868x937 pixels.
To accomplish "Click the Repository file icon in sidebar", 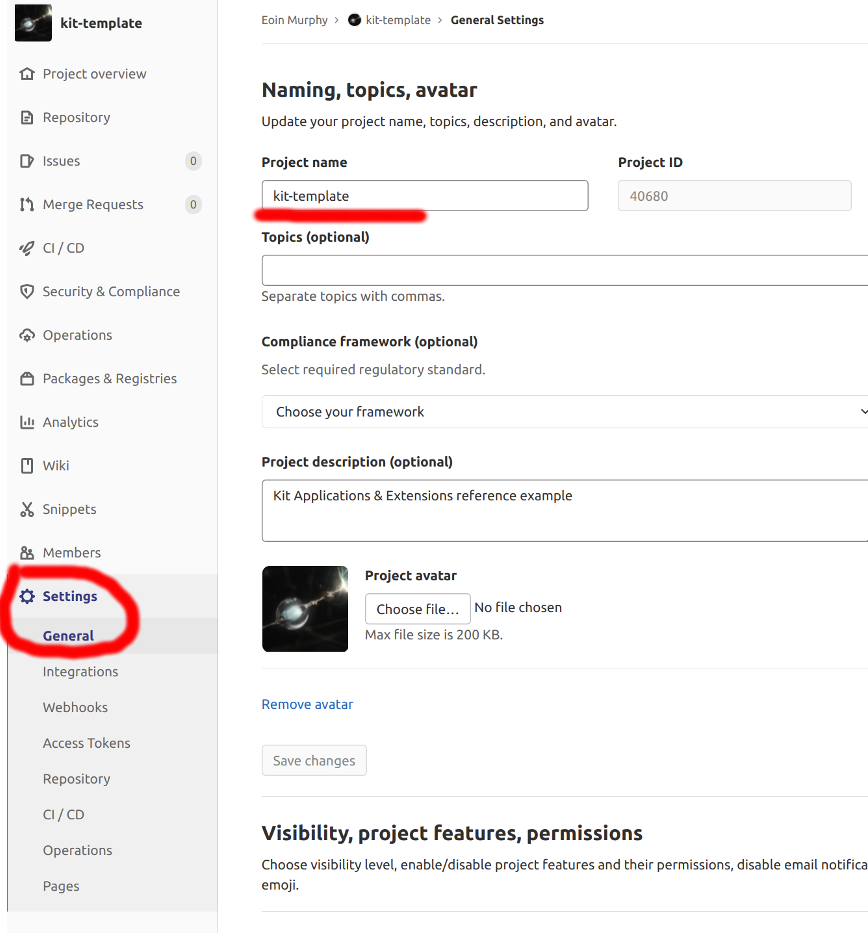I will [x=27, y=118].
